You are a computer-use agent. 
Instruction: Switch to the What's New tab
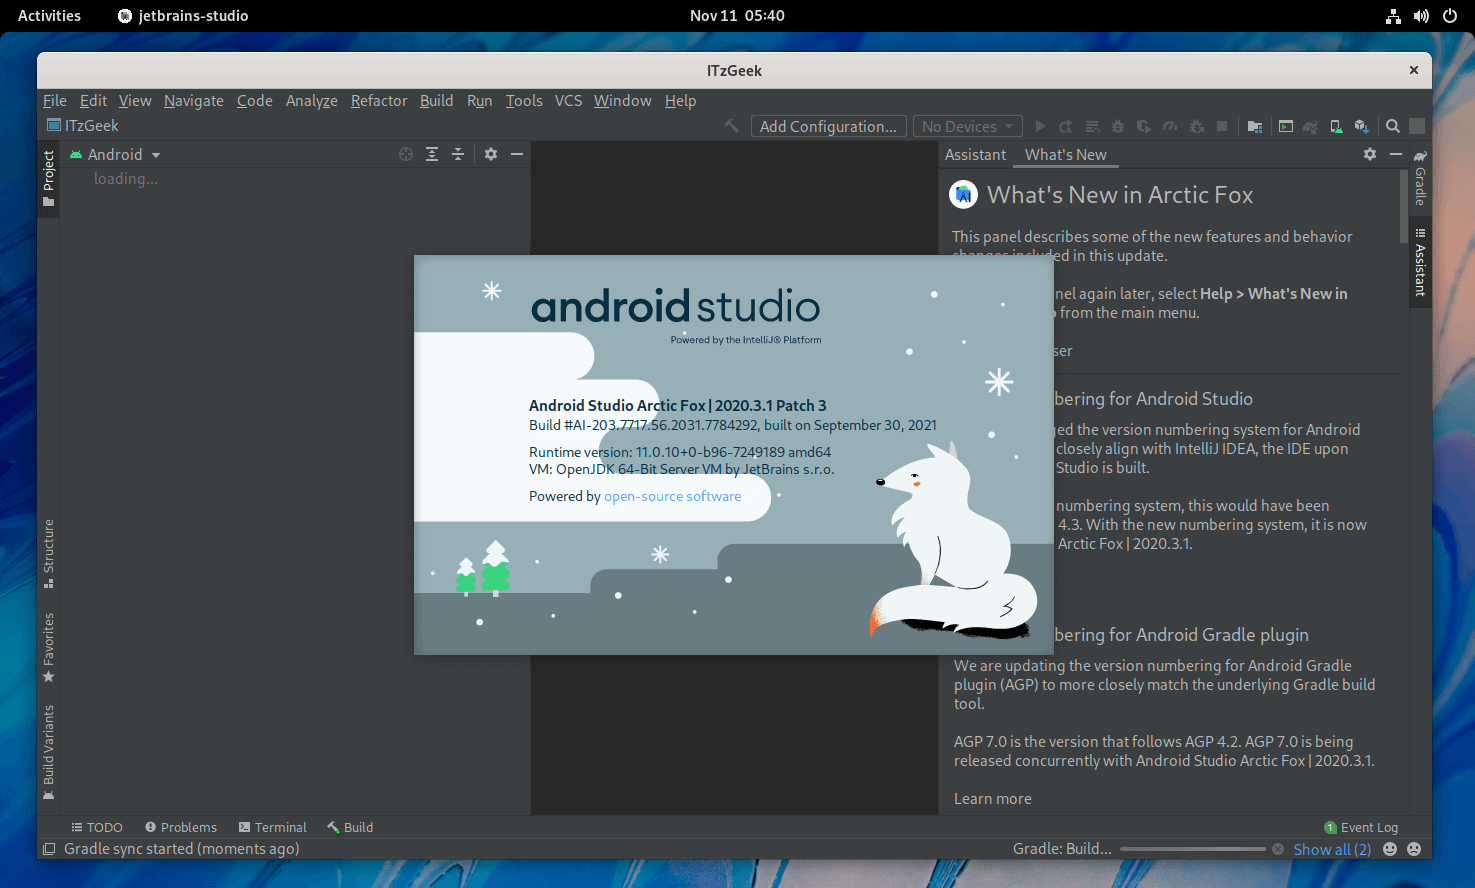pyautogui.click(x=1065, y=154)
